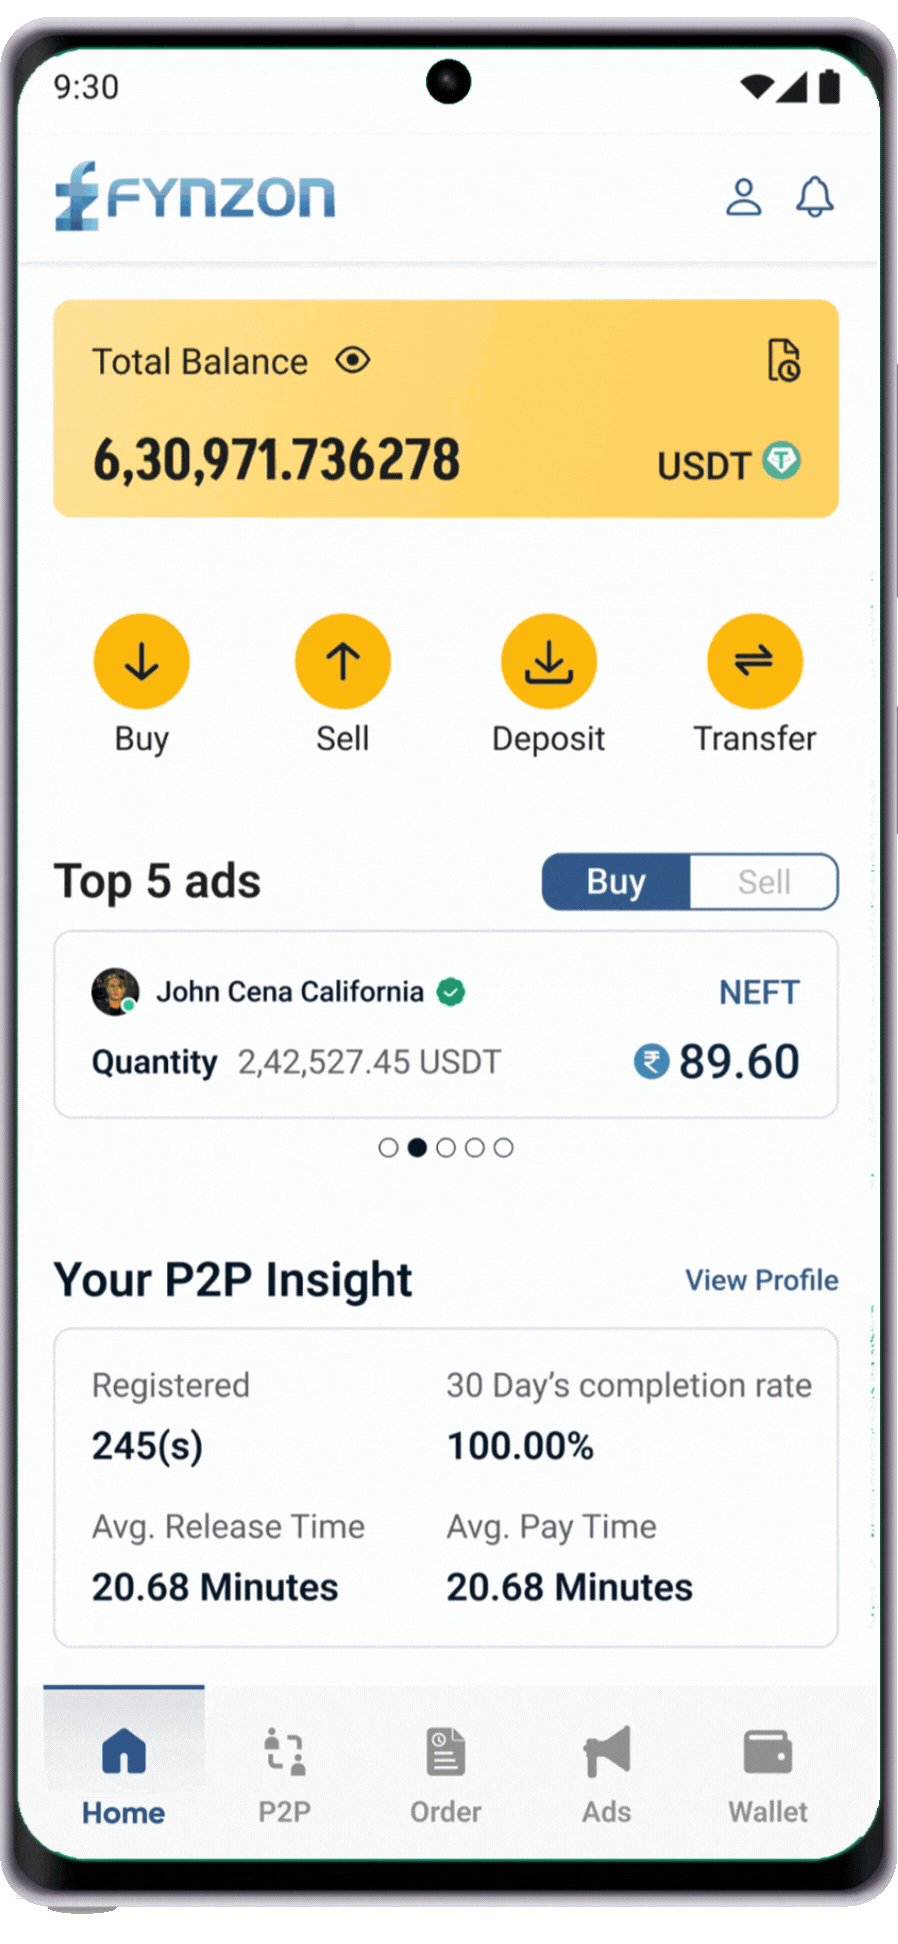This screenshot has width=898, height=1944.
Task: Select the Buy action icon
Action: pyautogui.click(x=141, y=660)
